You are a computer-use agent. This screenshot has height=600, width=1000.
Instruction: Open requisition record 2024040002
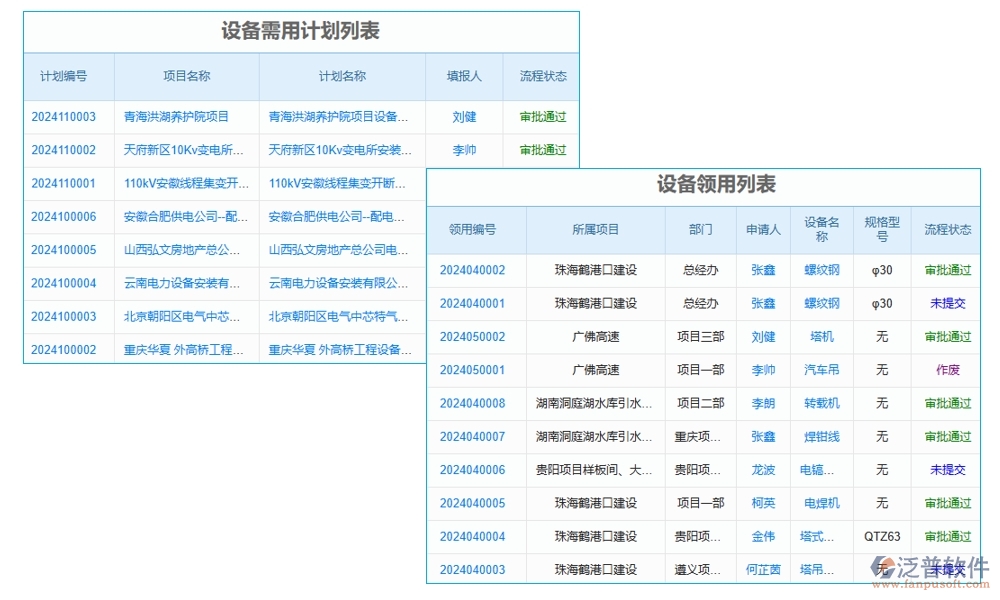pos(473,270)
